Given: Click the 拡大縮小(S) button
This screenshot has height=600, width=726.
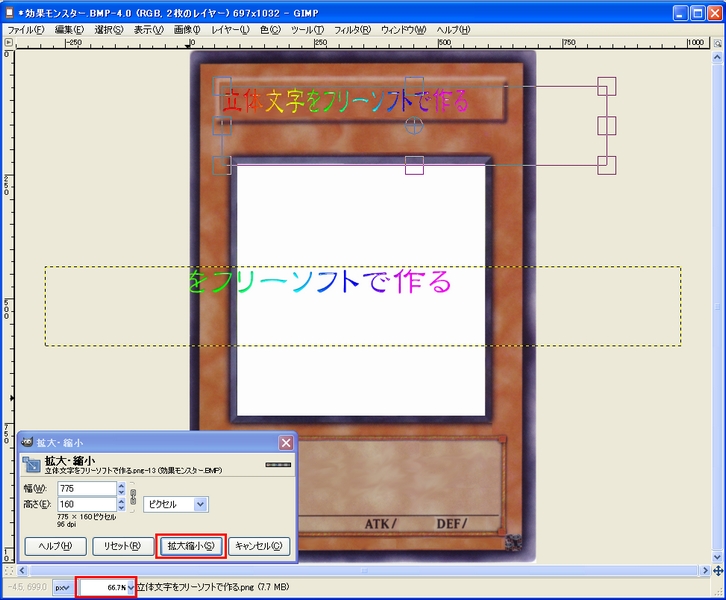Looking at the screenshot, I should pyautogui.click(x=190, y=546).
